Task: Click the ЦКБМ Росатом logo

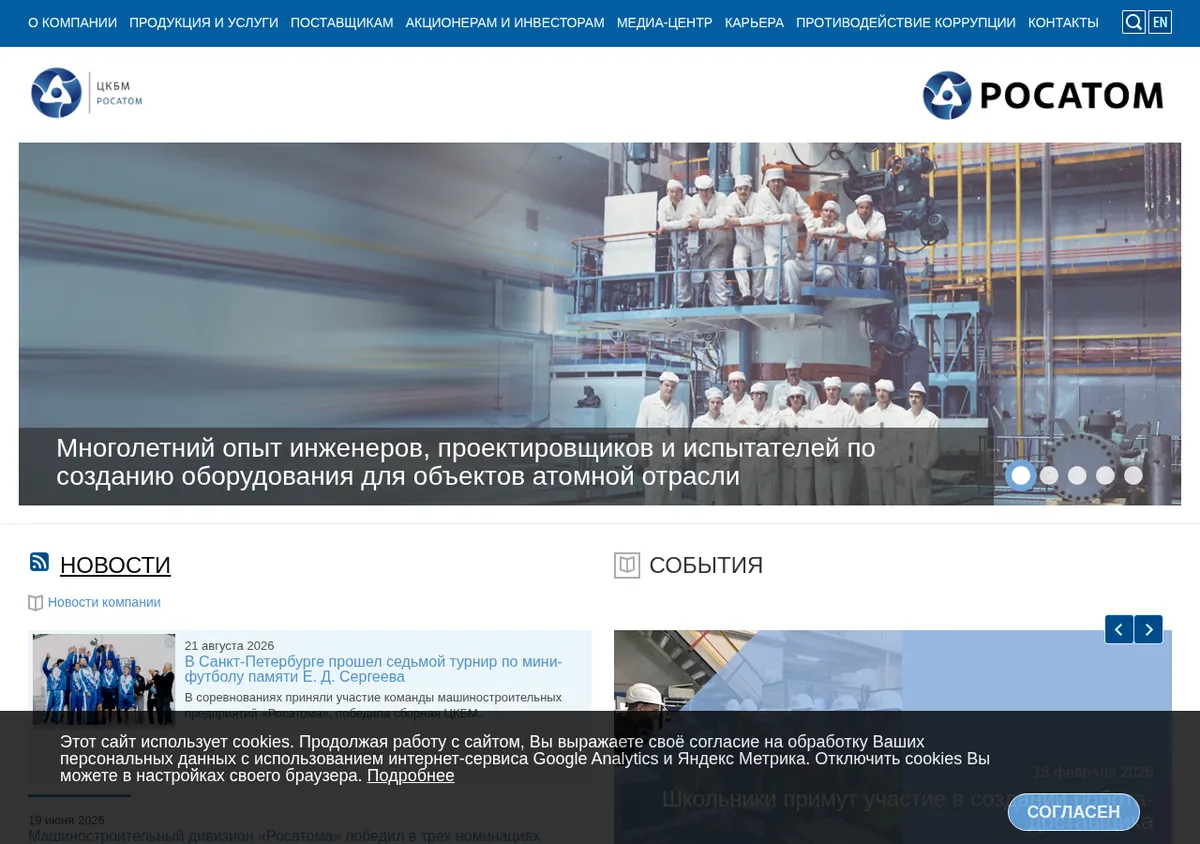Action: 87,93
